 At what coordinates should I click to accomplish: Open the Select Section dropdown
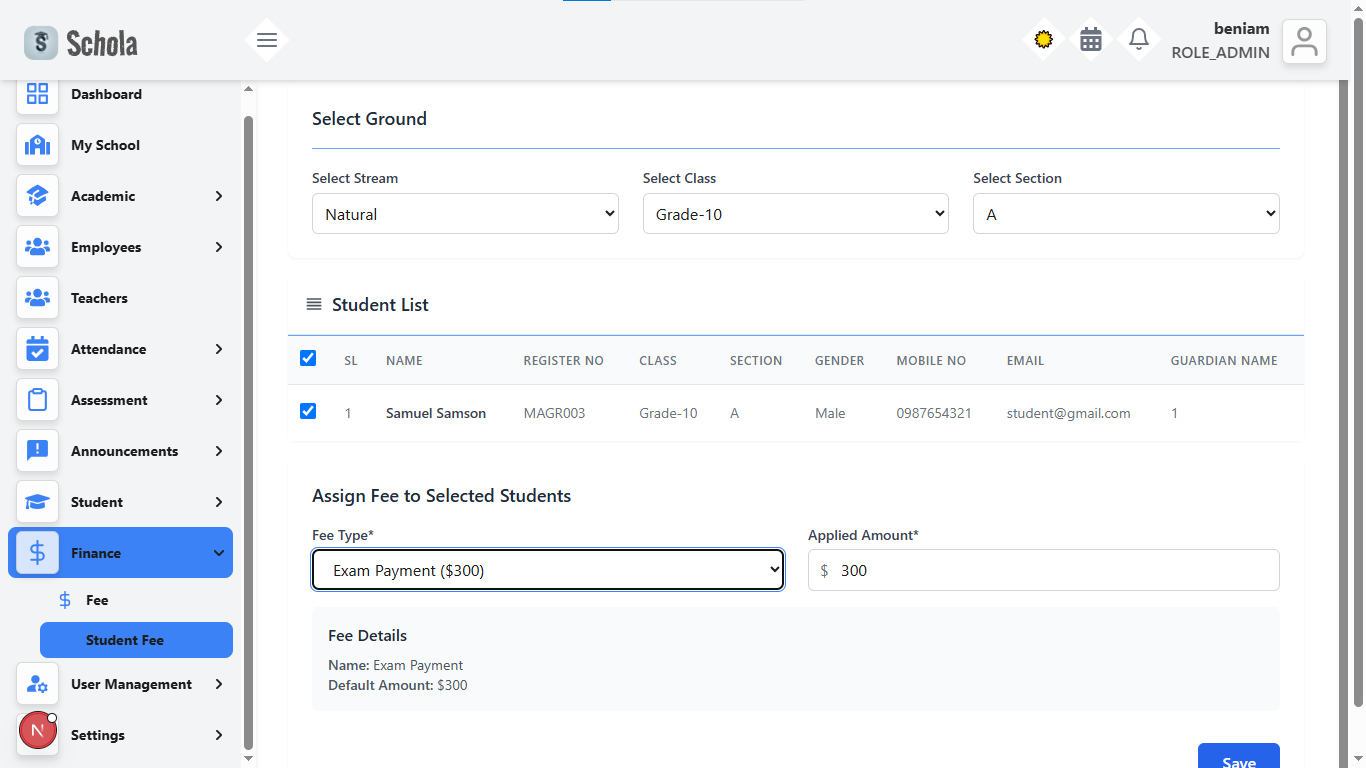[x=1125, y=214]
